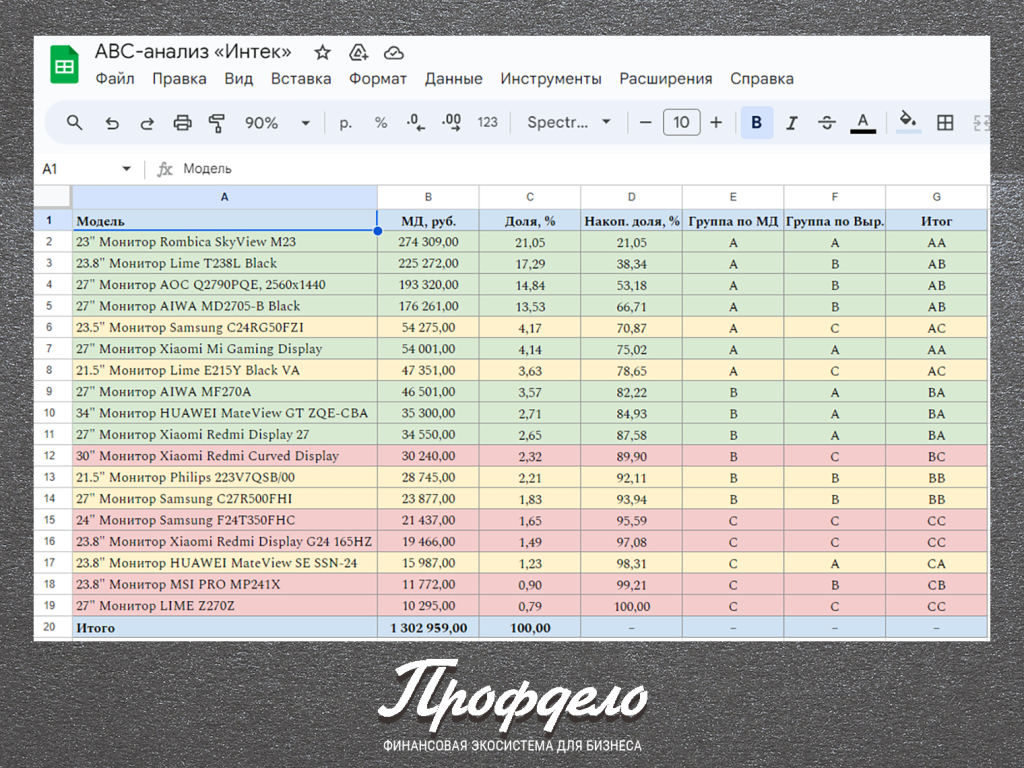1024x768 pixels.
Task: Print the spreadsheet
Action: point(182,123)
